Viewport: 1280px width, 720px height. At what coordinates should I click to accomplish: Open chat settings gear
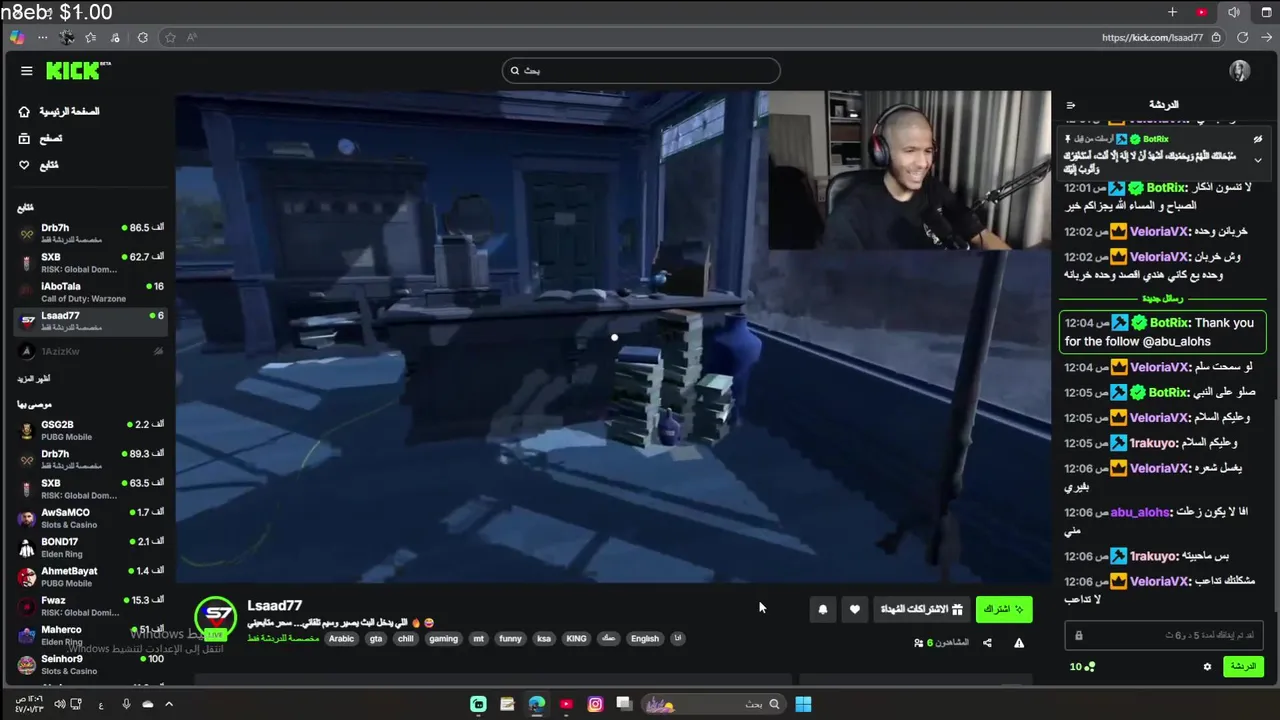[1207, 667]
